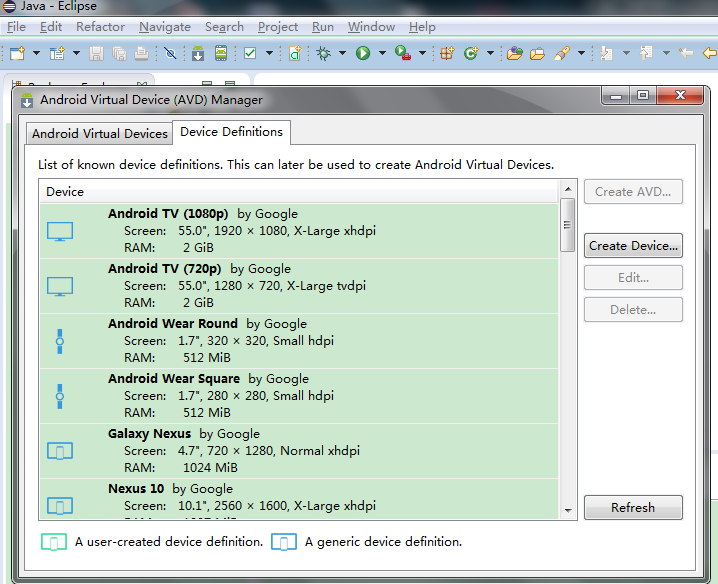The image size is (718, 584).
Task: Click the yellow Back navigation arrow
Action: click(x=710, y=53)
